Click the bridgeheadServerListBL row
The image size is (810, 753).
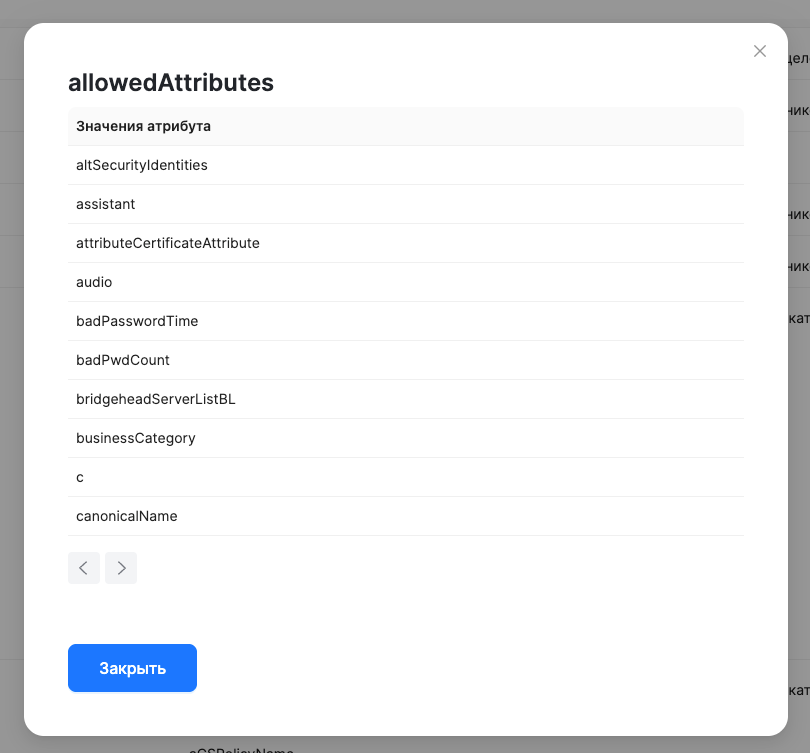(x=155, y=399)
